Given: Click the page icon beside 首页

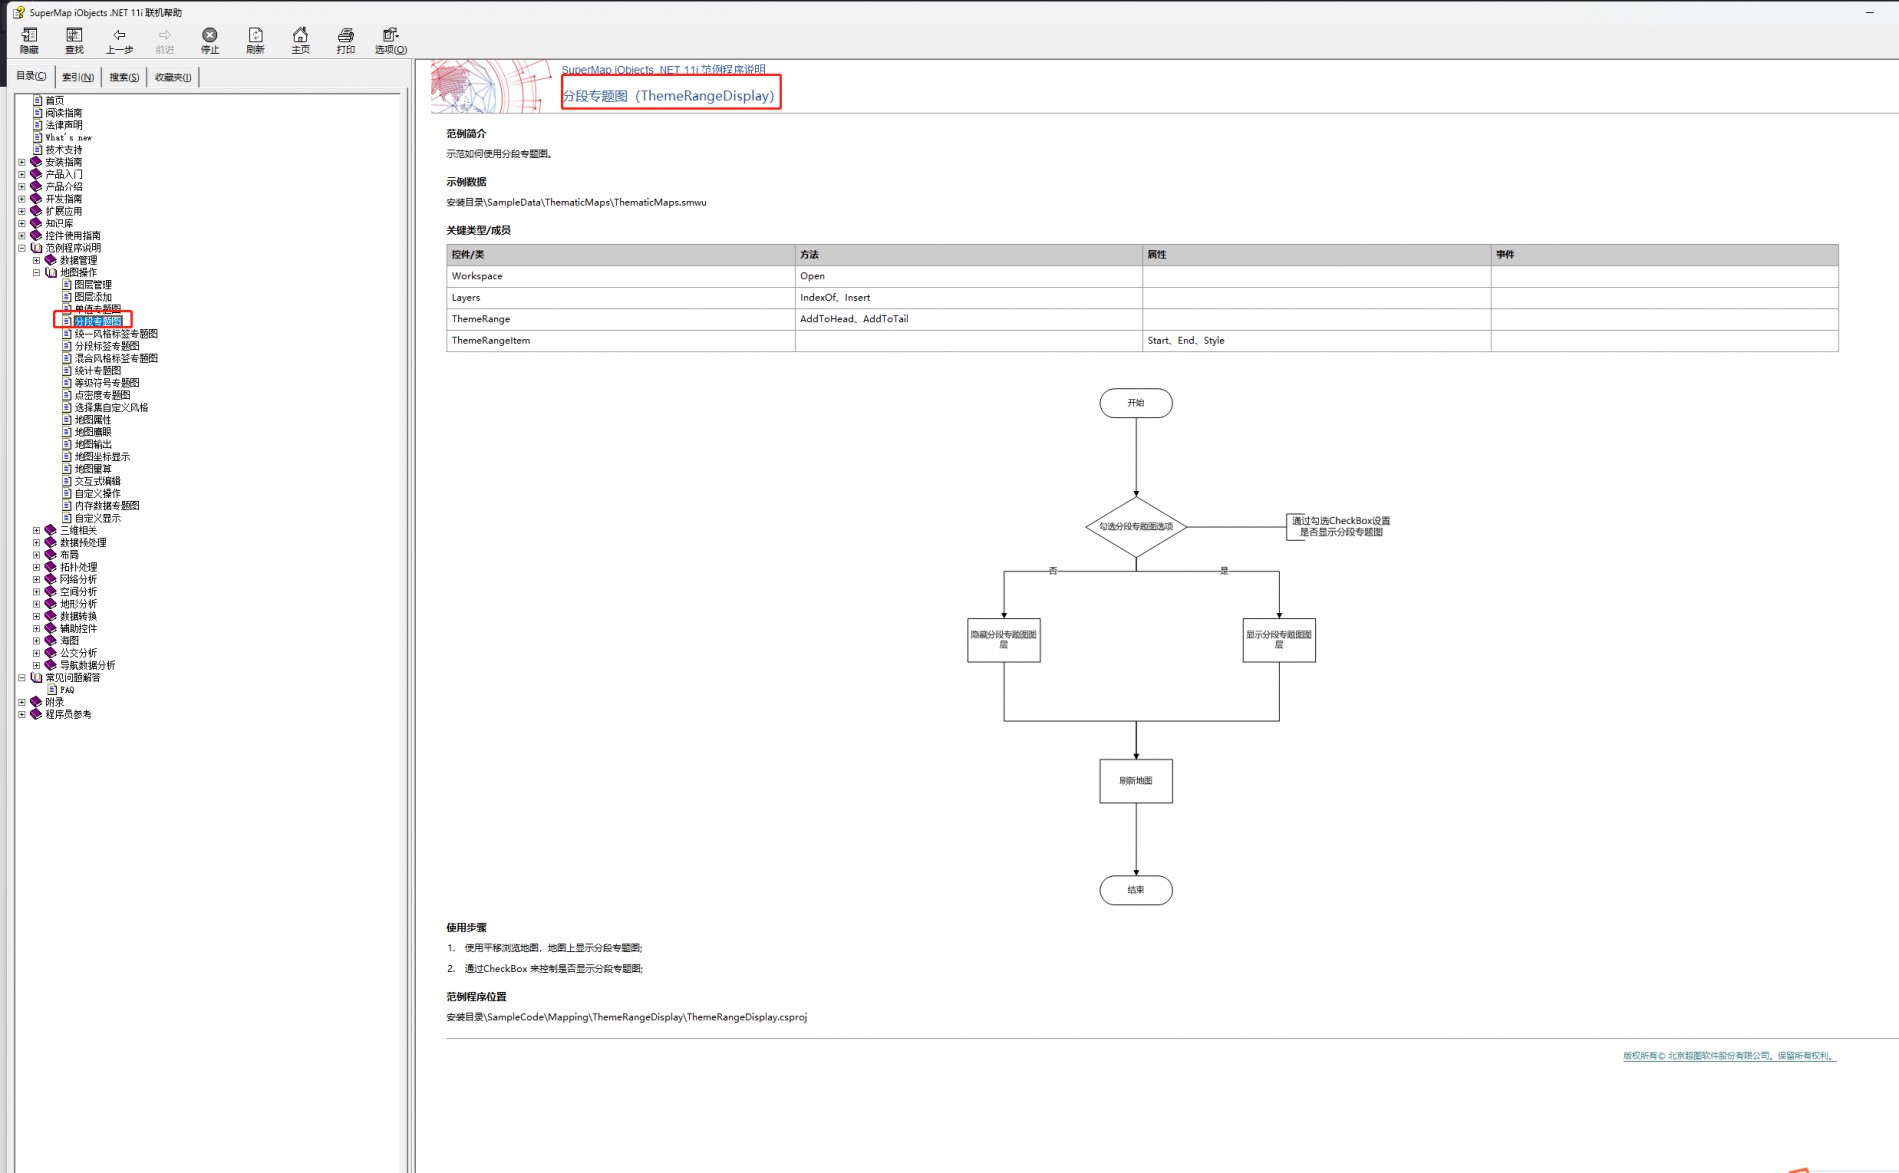Looking at the screenshot, I should coord(38,100).
